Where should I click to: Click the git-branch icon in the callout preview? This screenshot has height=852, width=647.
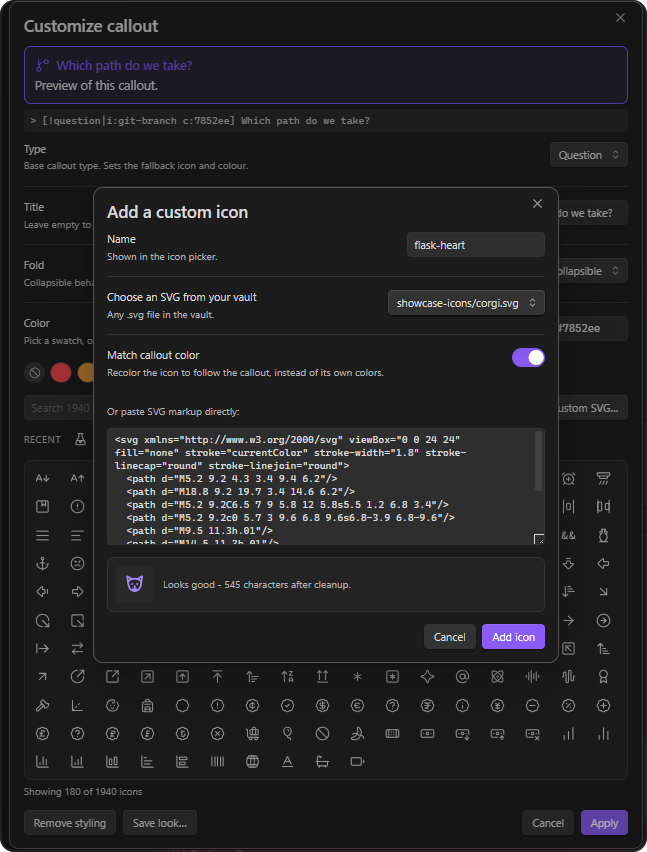[42, 65]
